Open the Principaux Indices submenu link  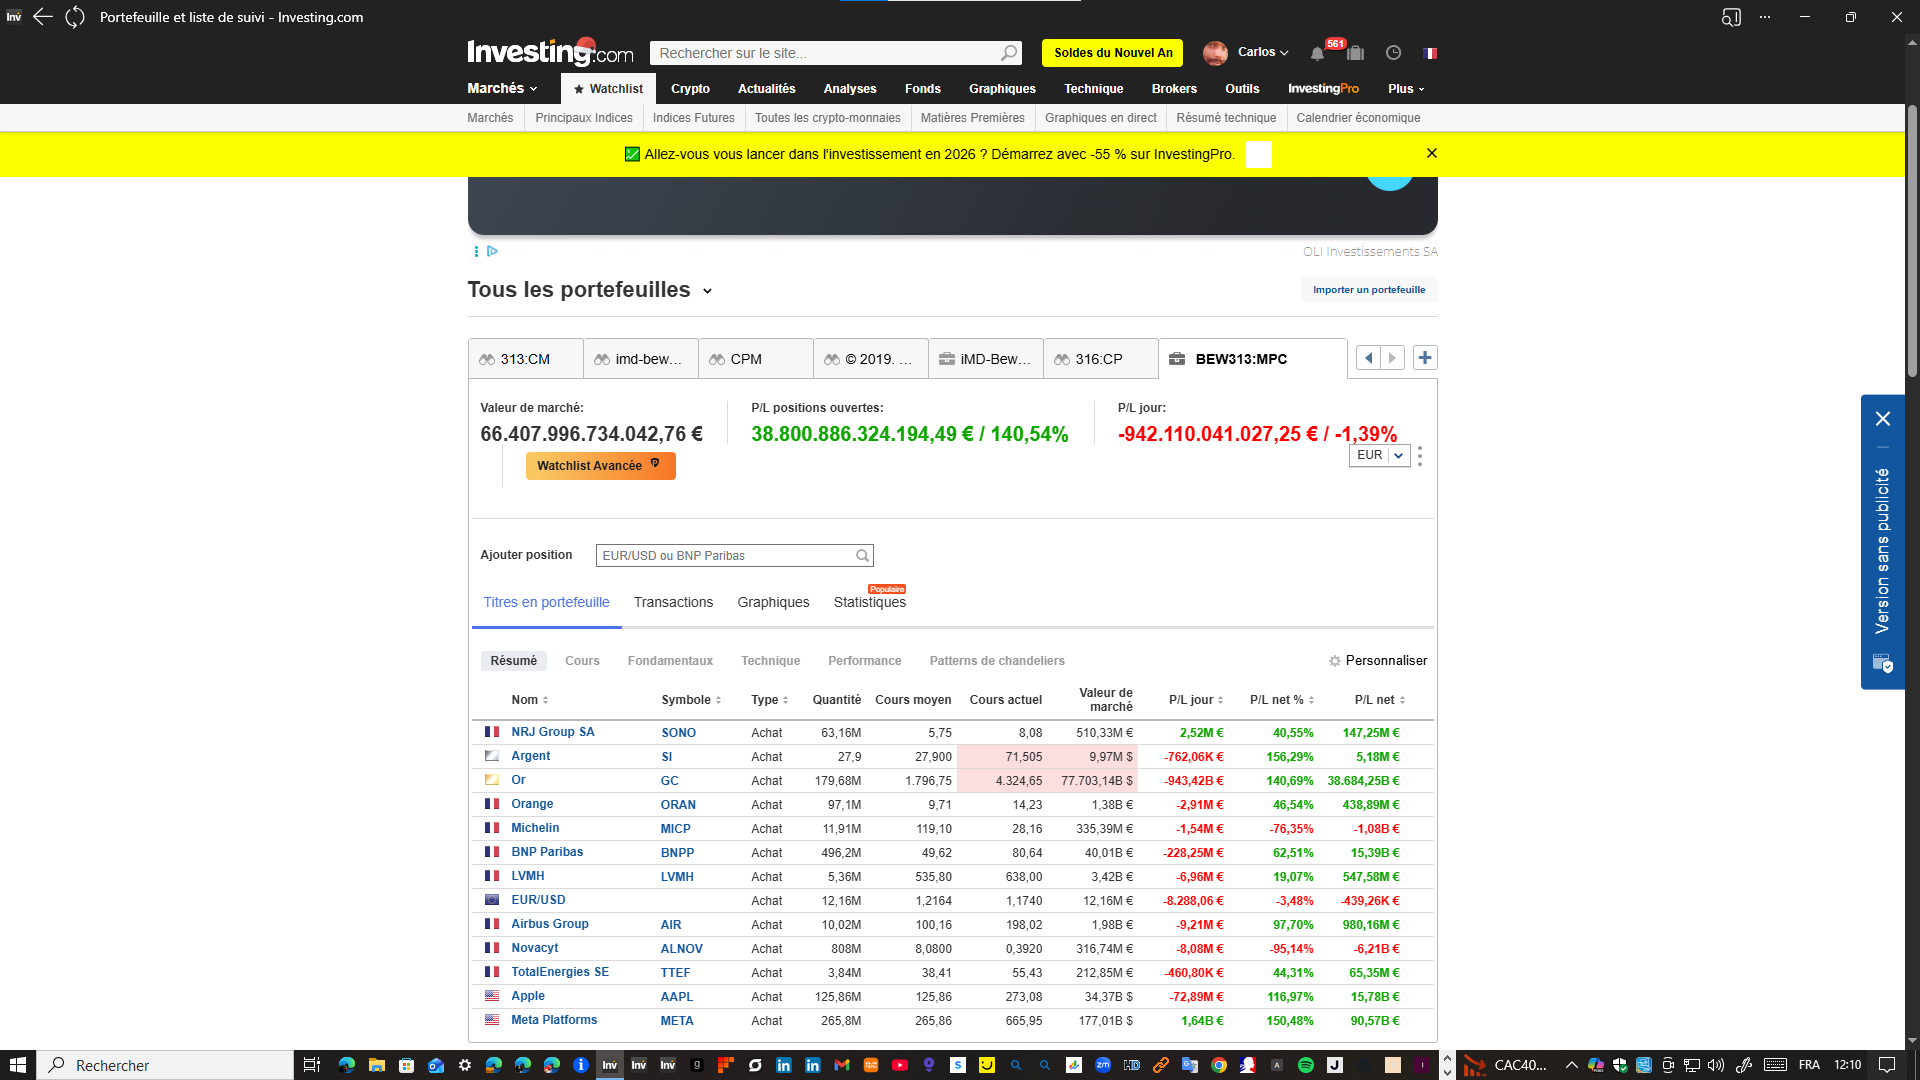pyautogui.click(x=584, y=118)
